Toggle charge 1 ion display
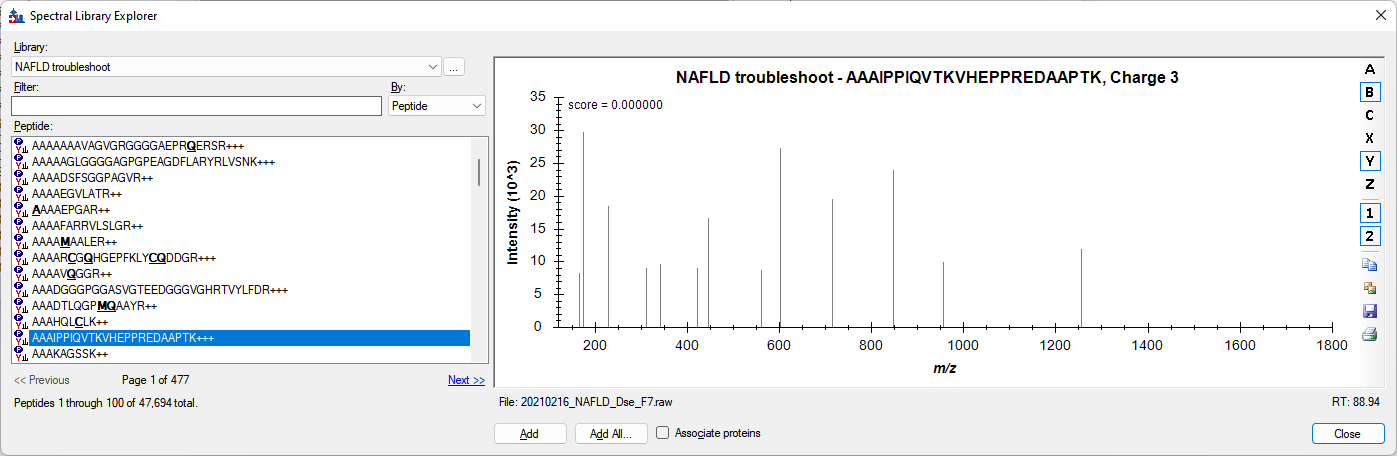Screen dimensions: 1397x456 coord(1369,213)
